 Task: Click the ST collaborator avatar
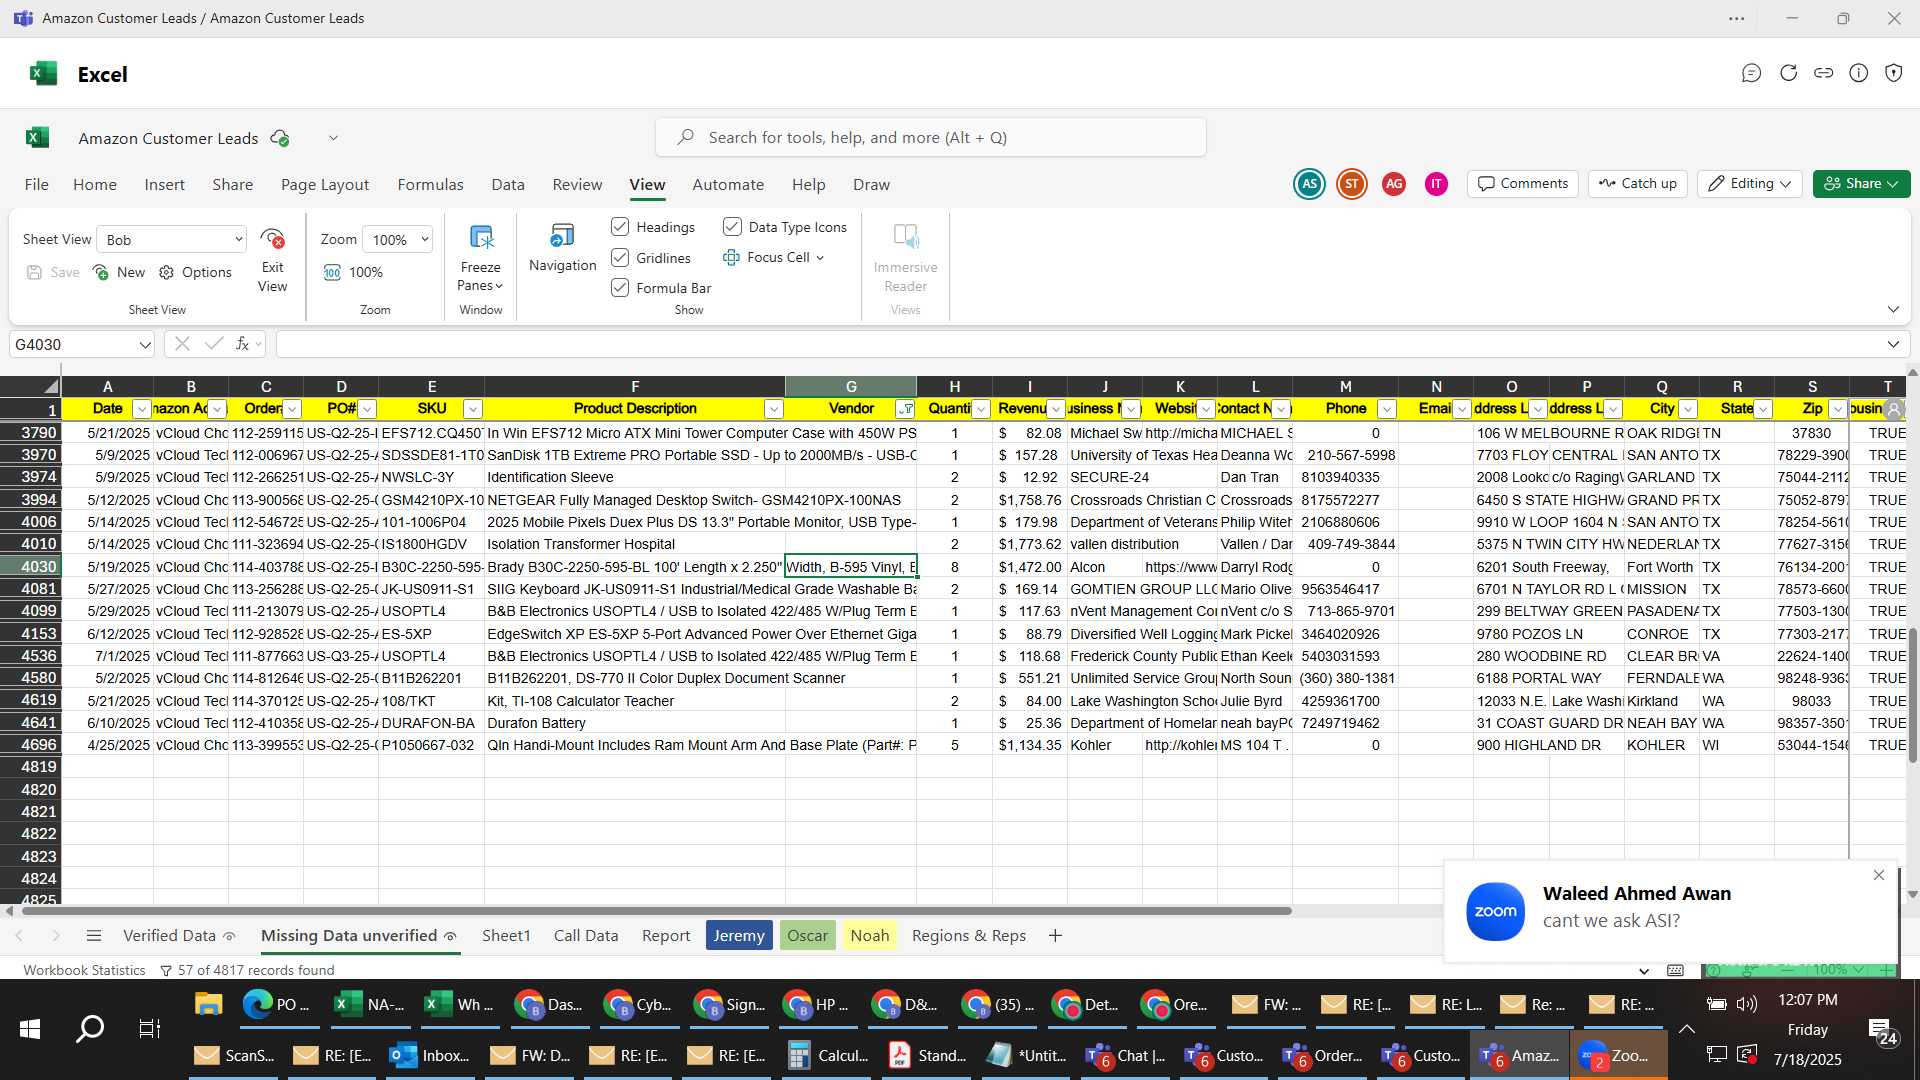click(x=1352, y=184)
